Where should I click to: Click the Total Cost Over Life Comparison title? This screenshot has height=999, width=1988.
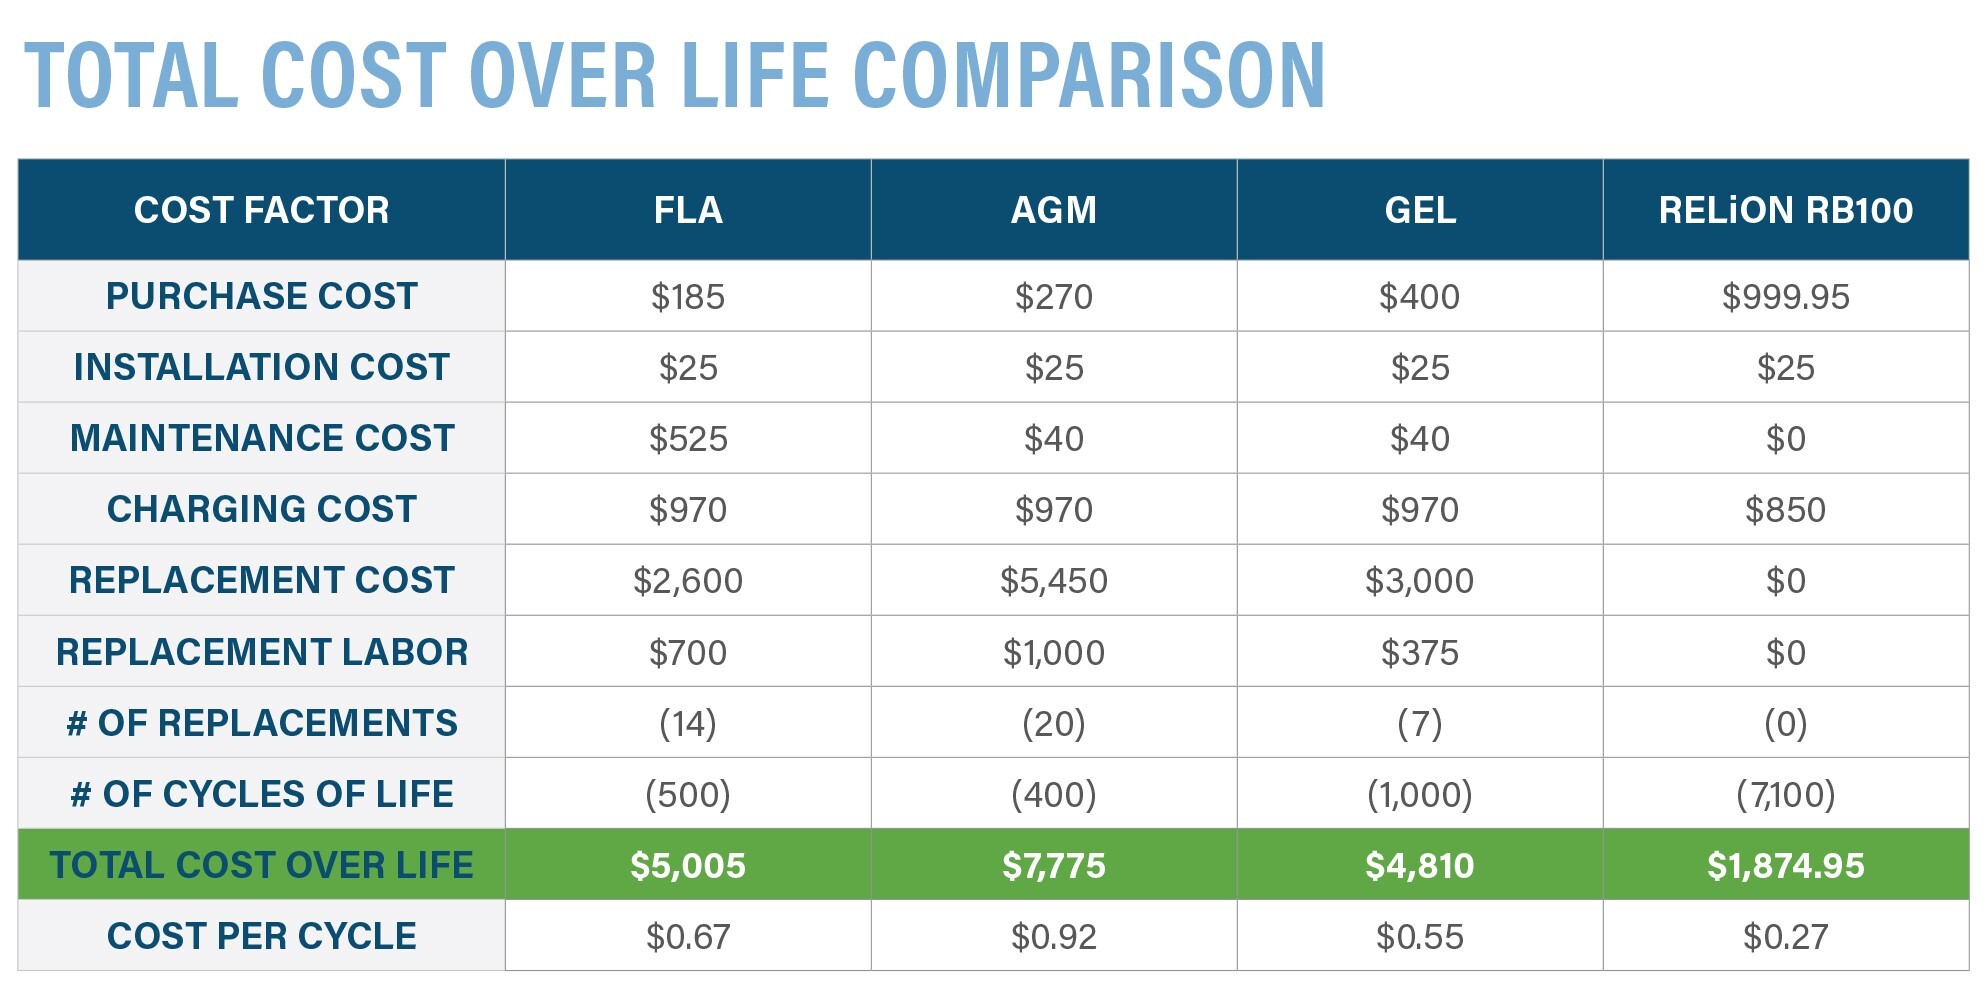675,76
